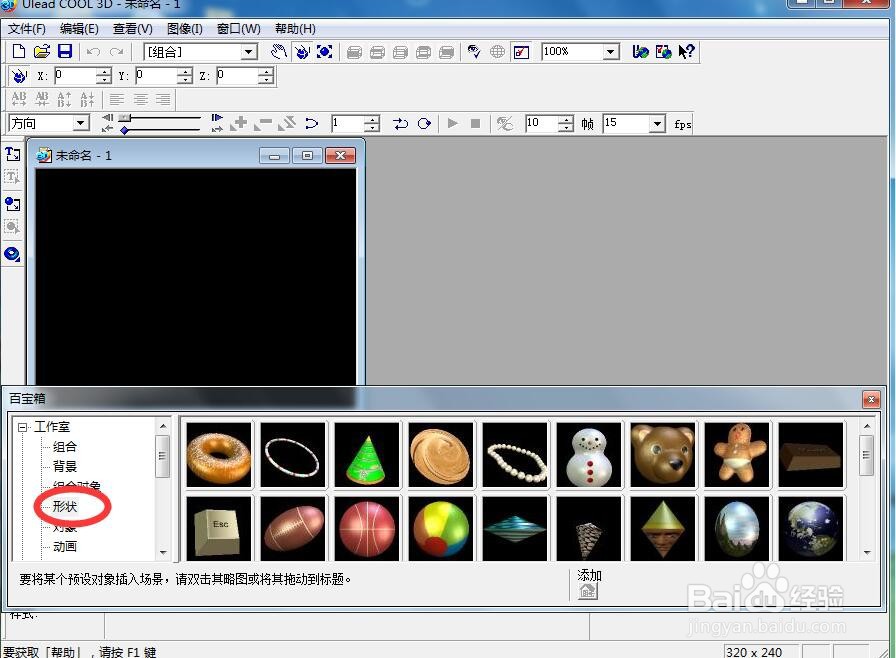Open the 窗口(W) menu

coord(238,29)
